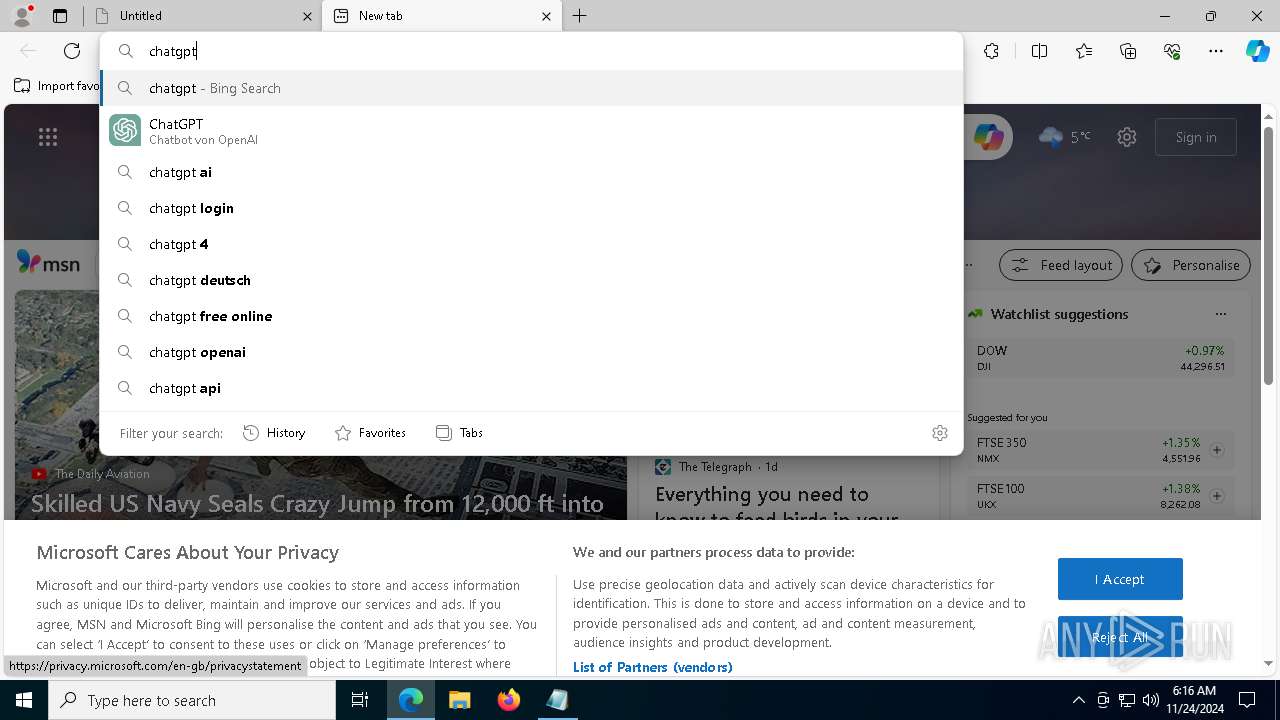Choose 'chatgpt free online' suggestion
The width and height of the screenshot is (1280, 720).
point(531,316)
